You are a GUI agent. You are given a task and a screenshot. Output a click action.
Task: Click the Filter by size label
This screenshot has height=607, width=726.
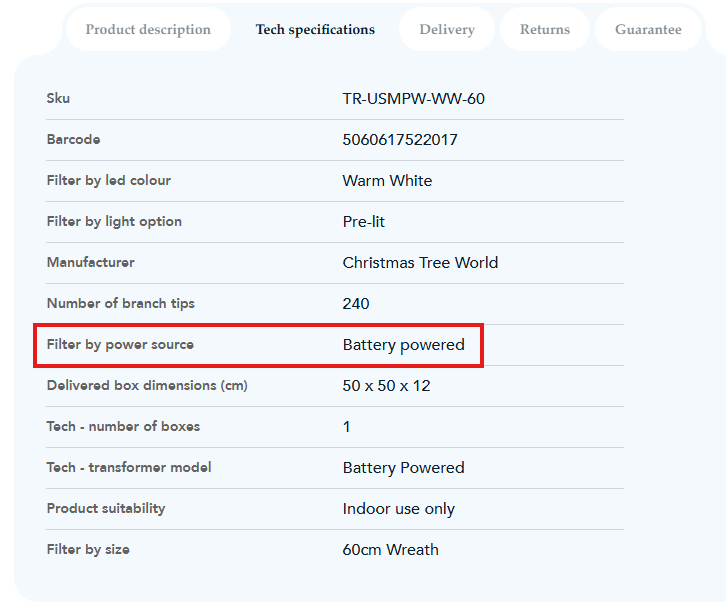(x=88, y=549)
